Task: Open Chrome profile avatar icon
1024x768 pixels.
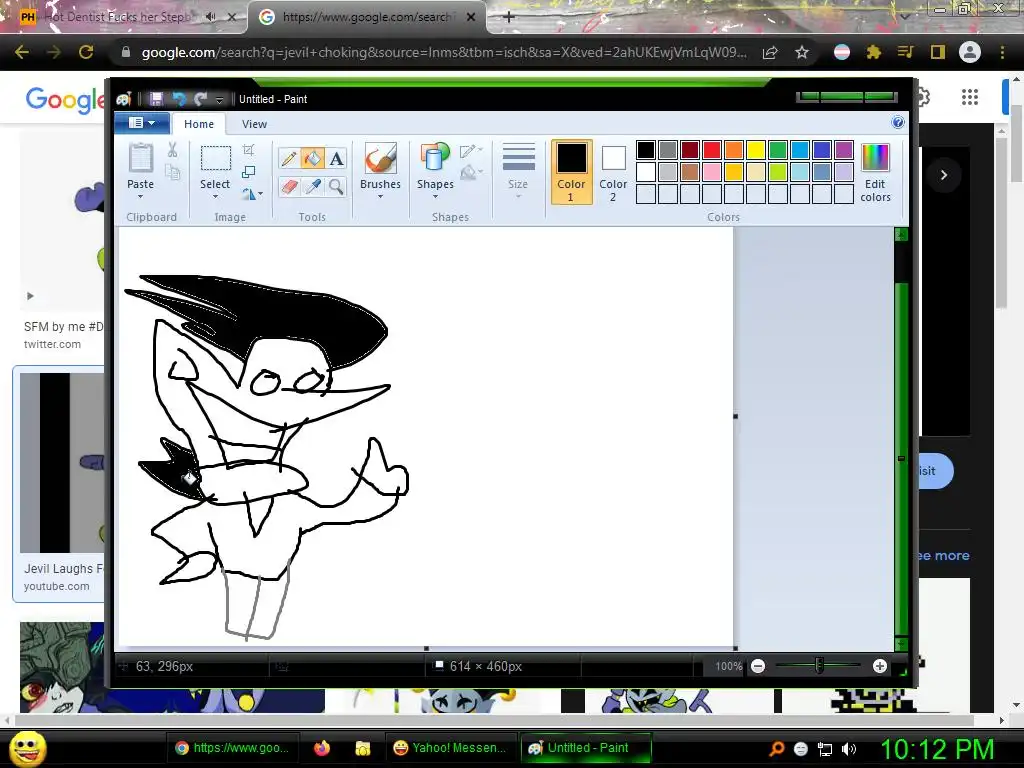Action: point(970,52)
